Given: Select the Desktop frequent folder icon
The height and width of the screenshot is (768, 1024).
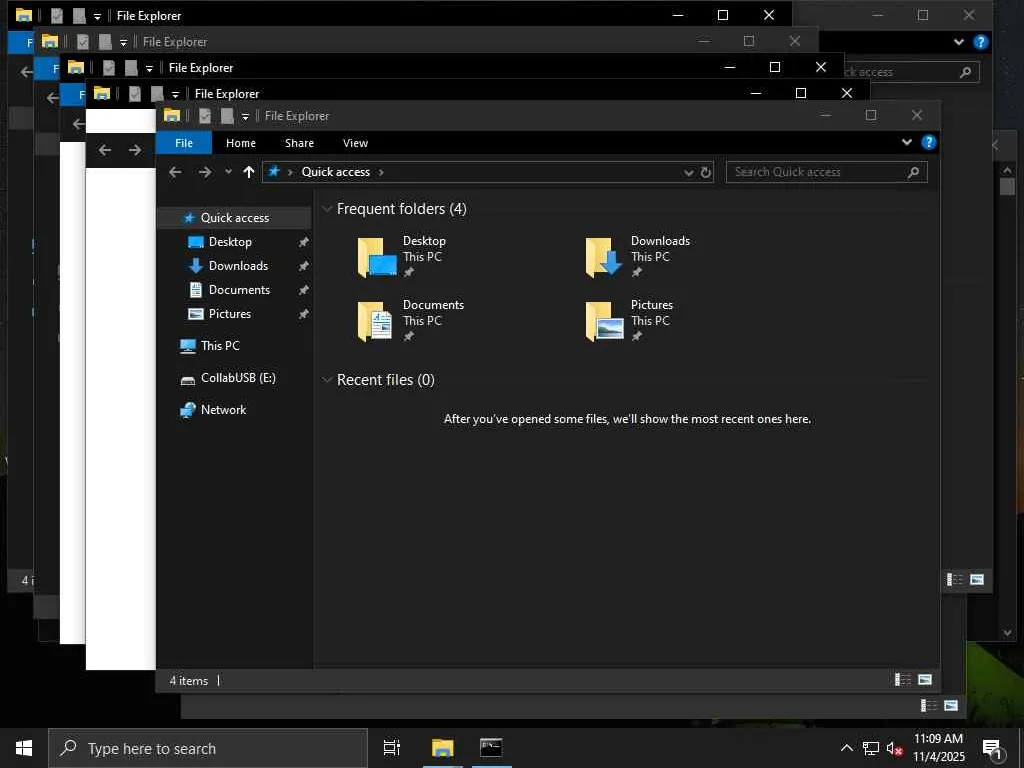Looking at the screenshot, I should click(x=377, y=257).
